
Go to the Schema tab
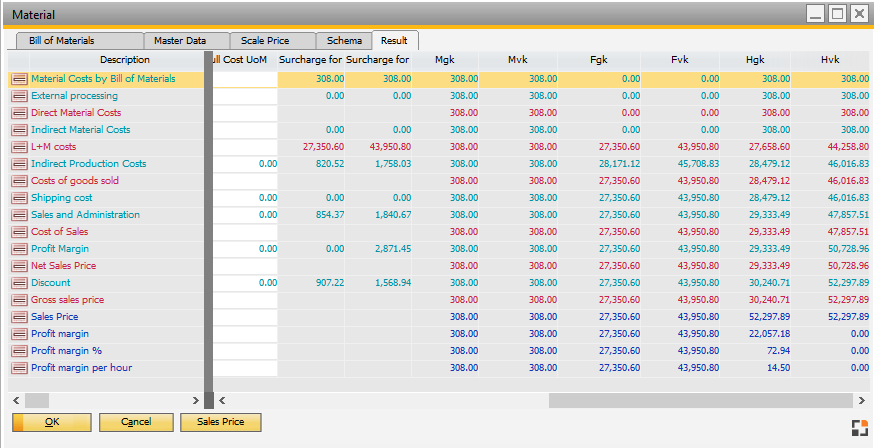tap(342, 41)
